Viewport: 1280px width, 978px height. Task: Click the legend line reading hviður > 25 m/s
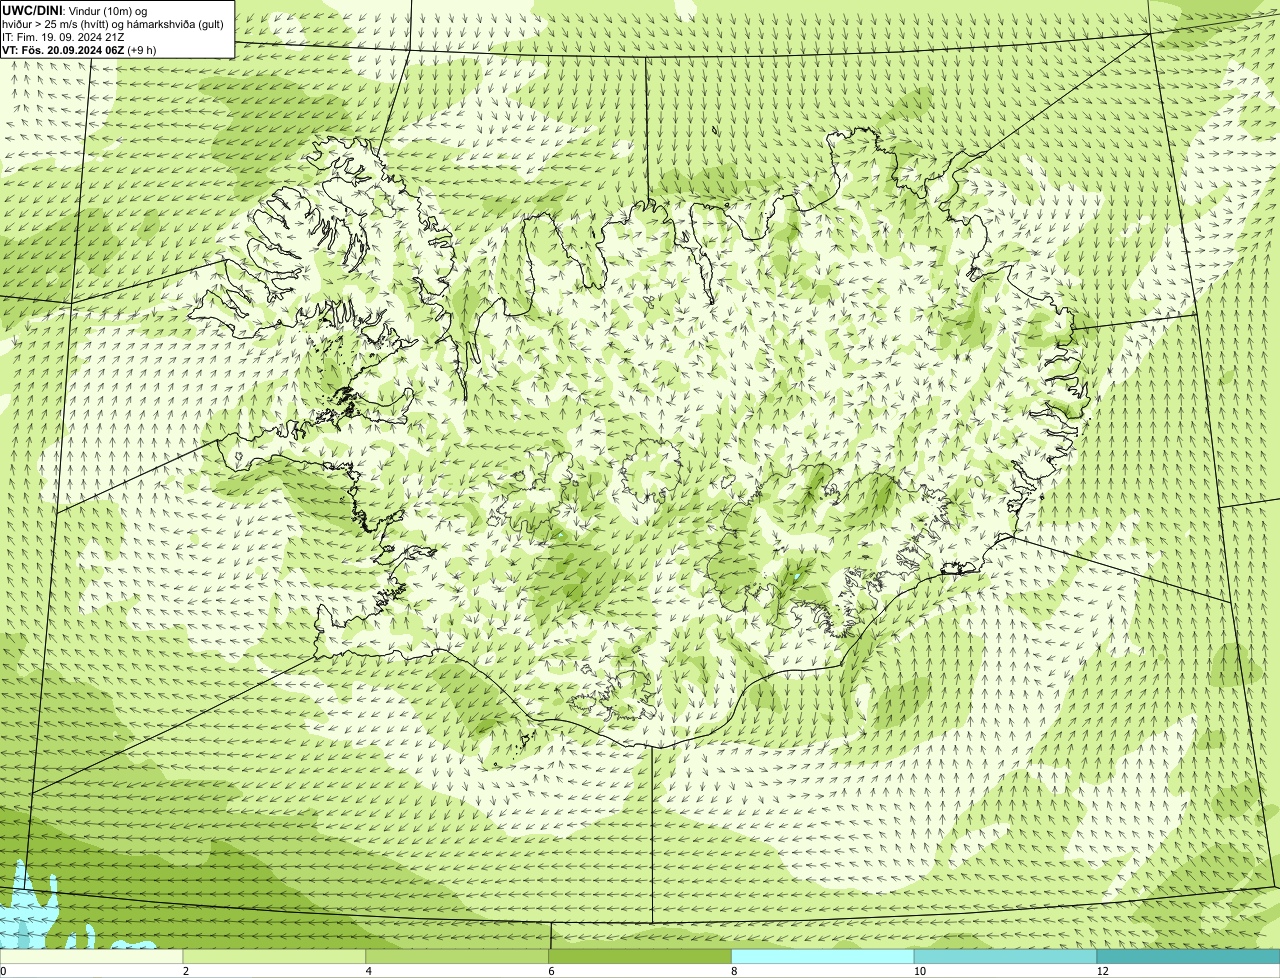pyautogui.click(x=113, y=23)
